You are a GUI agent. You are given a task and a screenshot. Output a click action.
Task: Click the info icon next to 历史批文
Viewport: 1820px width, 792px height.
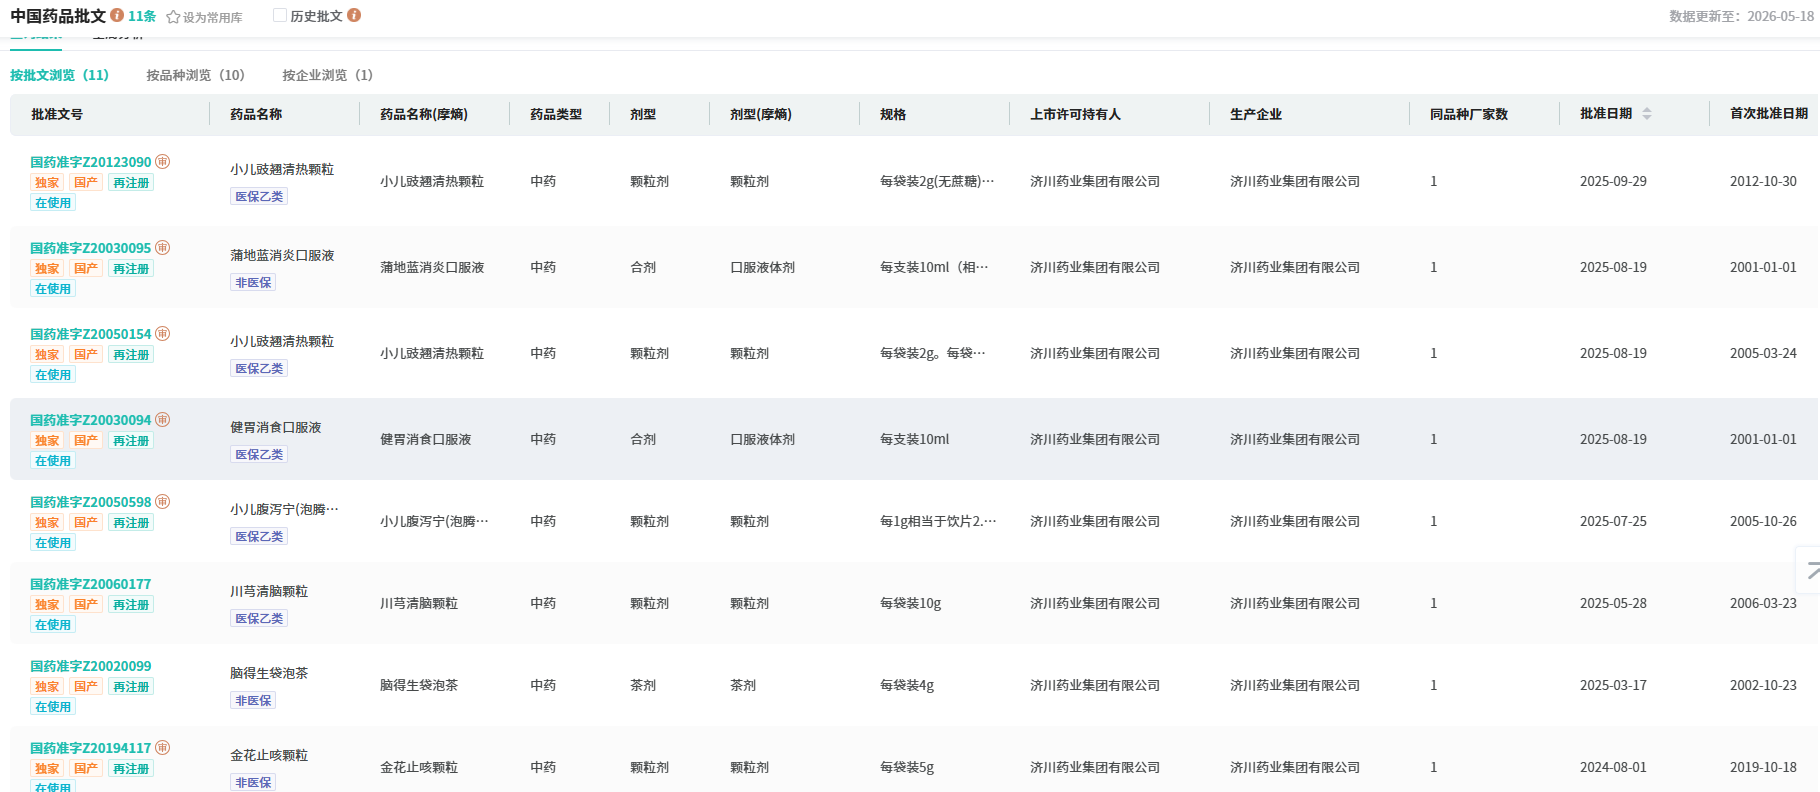[x=354, y=15]
